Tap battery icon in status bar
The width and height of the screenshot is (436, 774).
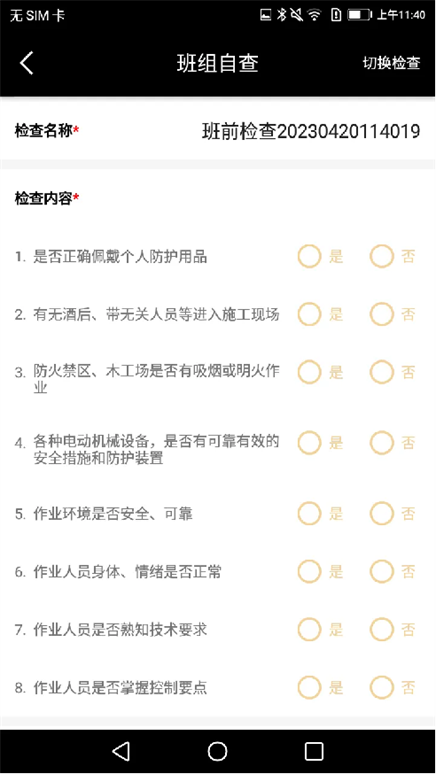359,15
